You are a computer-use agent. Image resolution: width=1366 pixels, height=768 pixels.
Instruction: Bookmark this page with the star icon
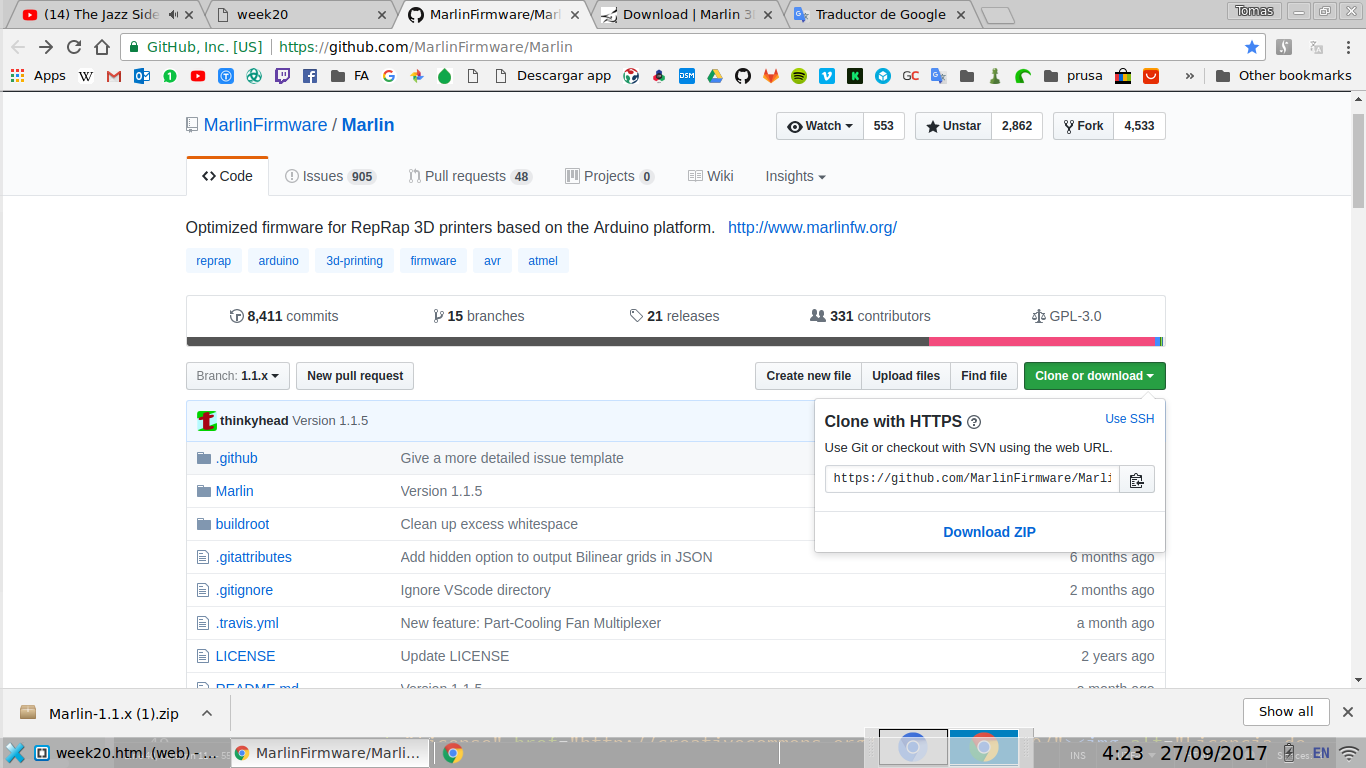pos(1252,47)
